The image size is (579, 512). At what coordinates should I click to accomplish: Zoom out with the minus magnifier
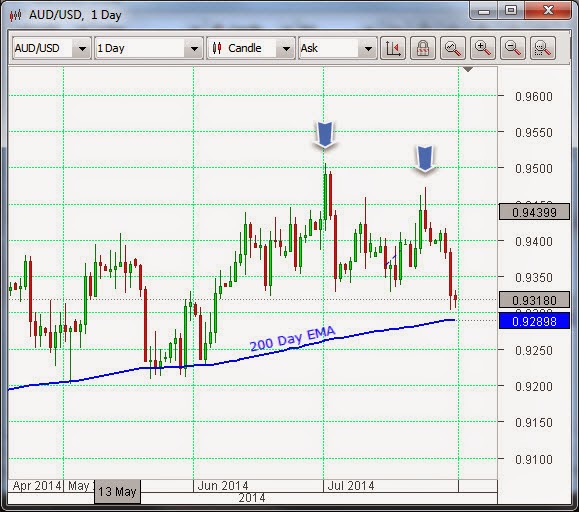click(x=513, y=48)
